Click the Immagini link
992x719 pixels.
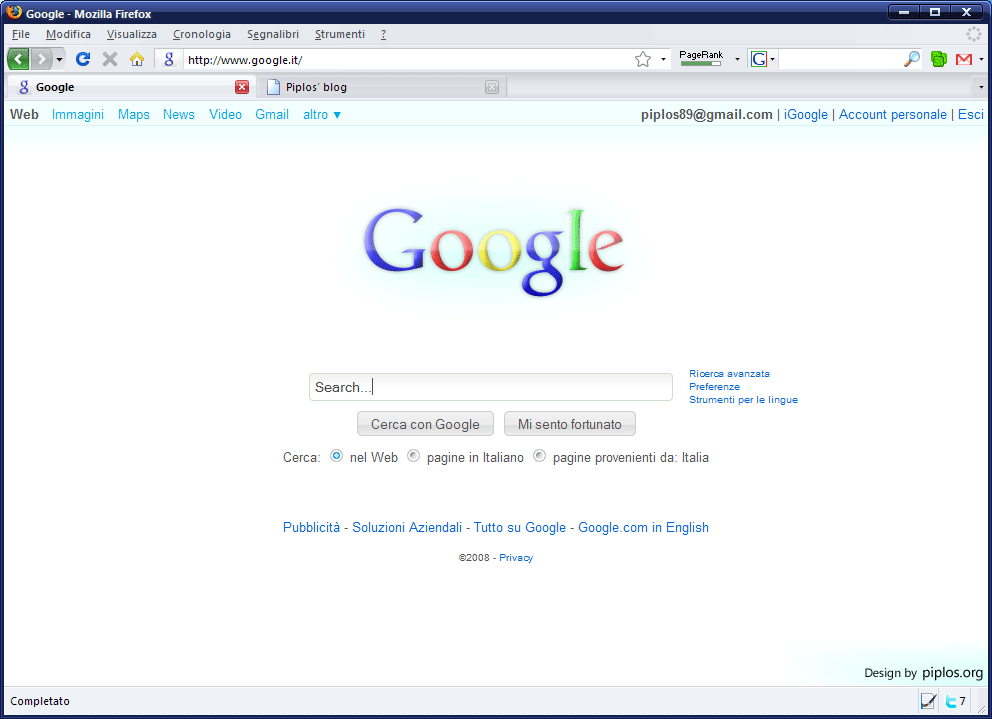(x=78, y=115)
